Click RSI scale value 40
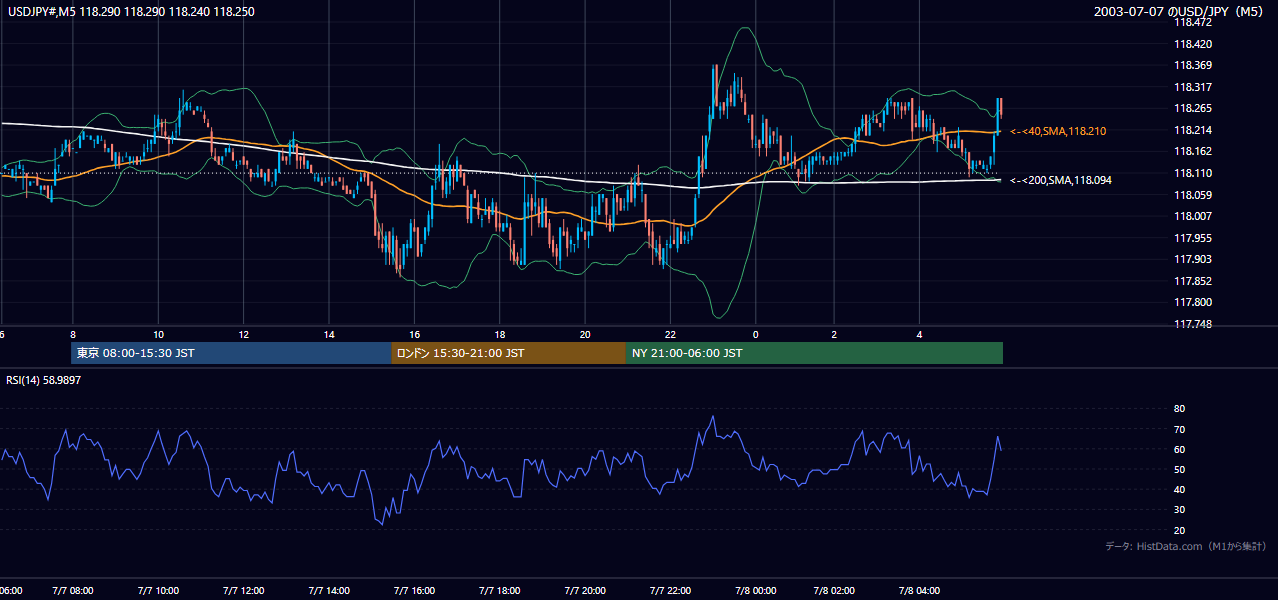 (1179, 489)
